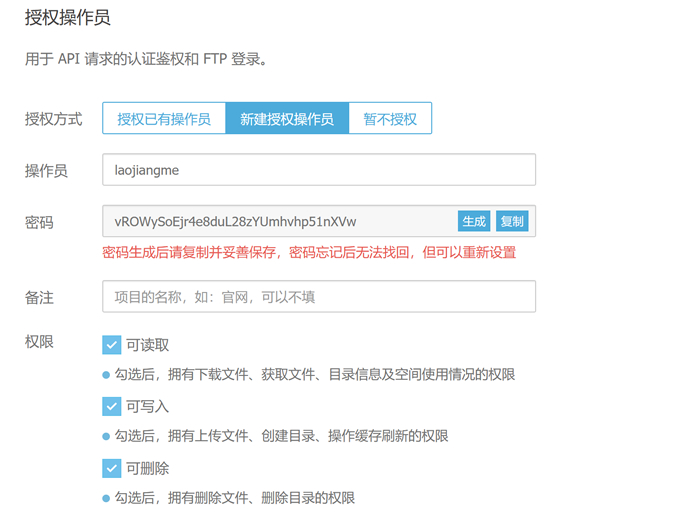Disable the 可删除 permission checkbox
This screenshot has height=523, width=678.
click(112, 469)
